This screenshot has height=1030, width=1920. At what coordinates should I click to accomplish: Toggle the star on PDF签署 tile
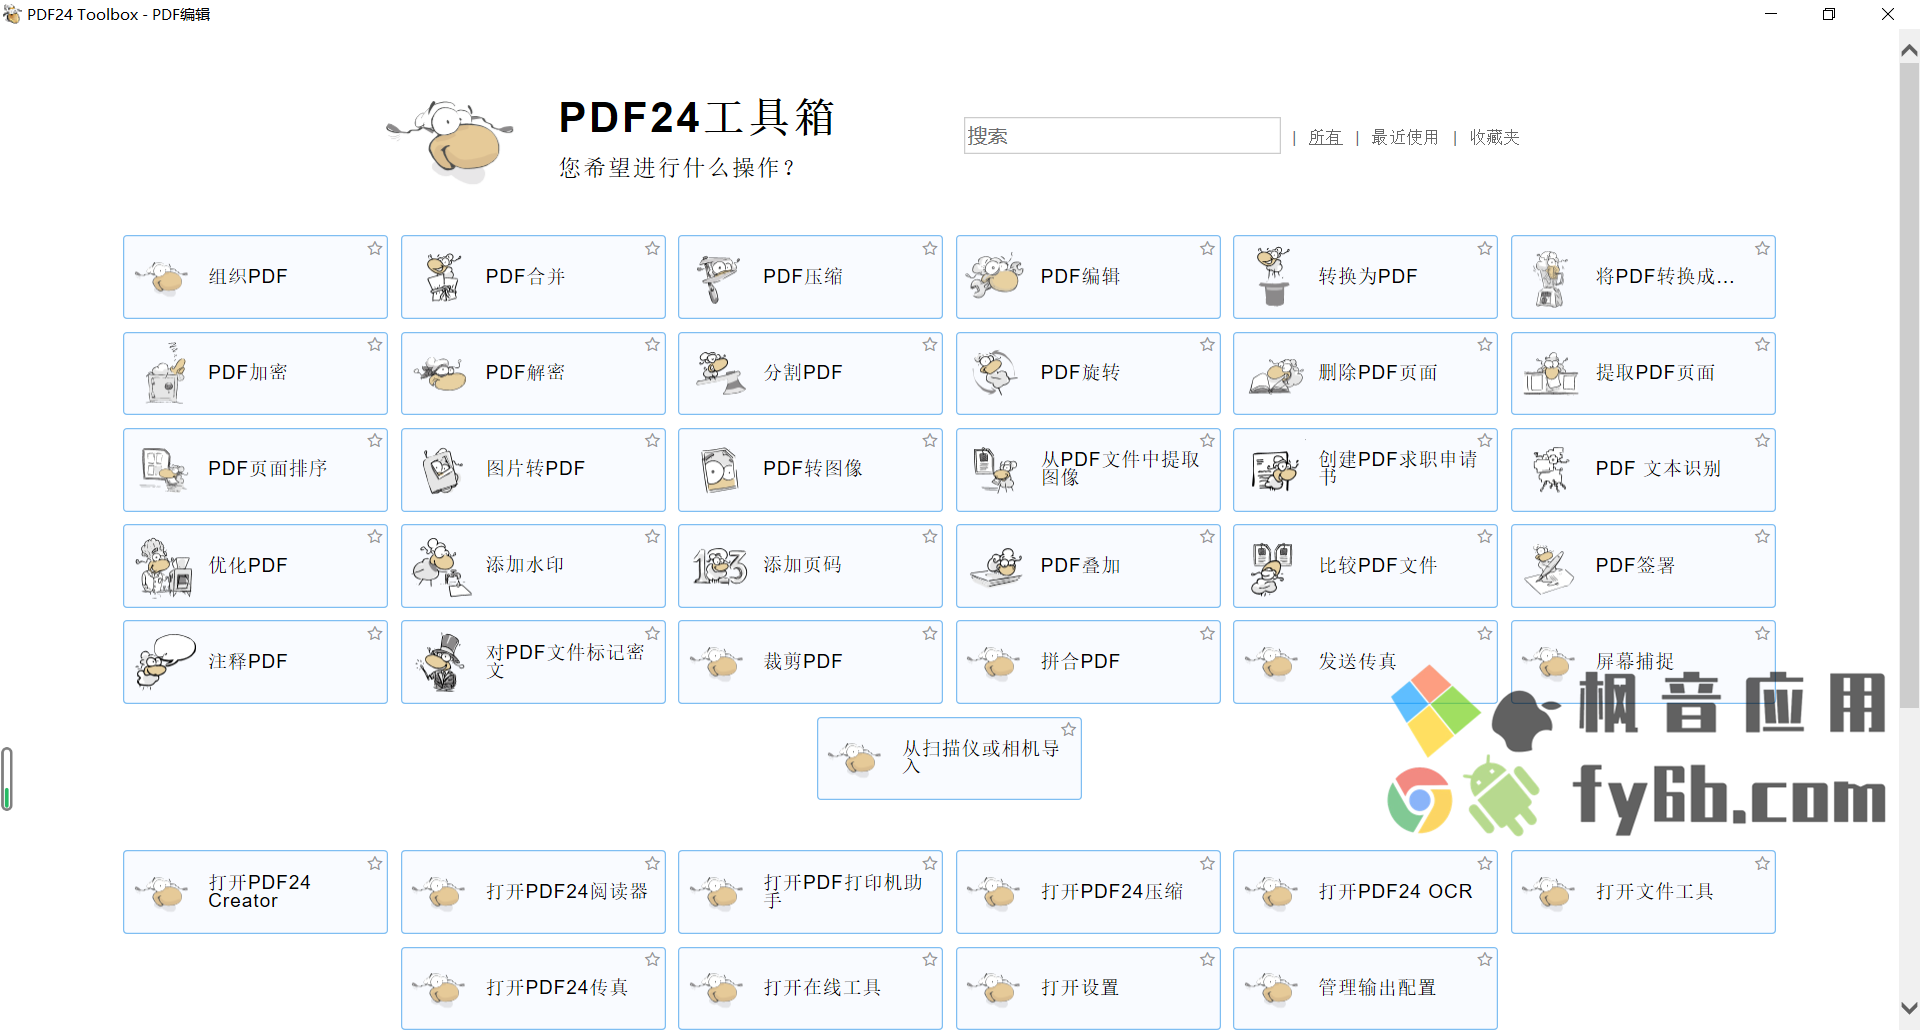click(x=1762, y=537)
